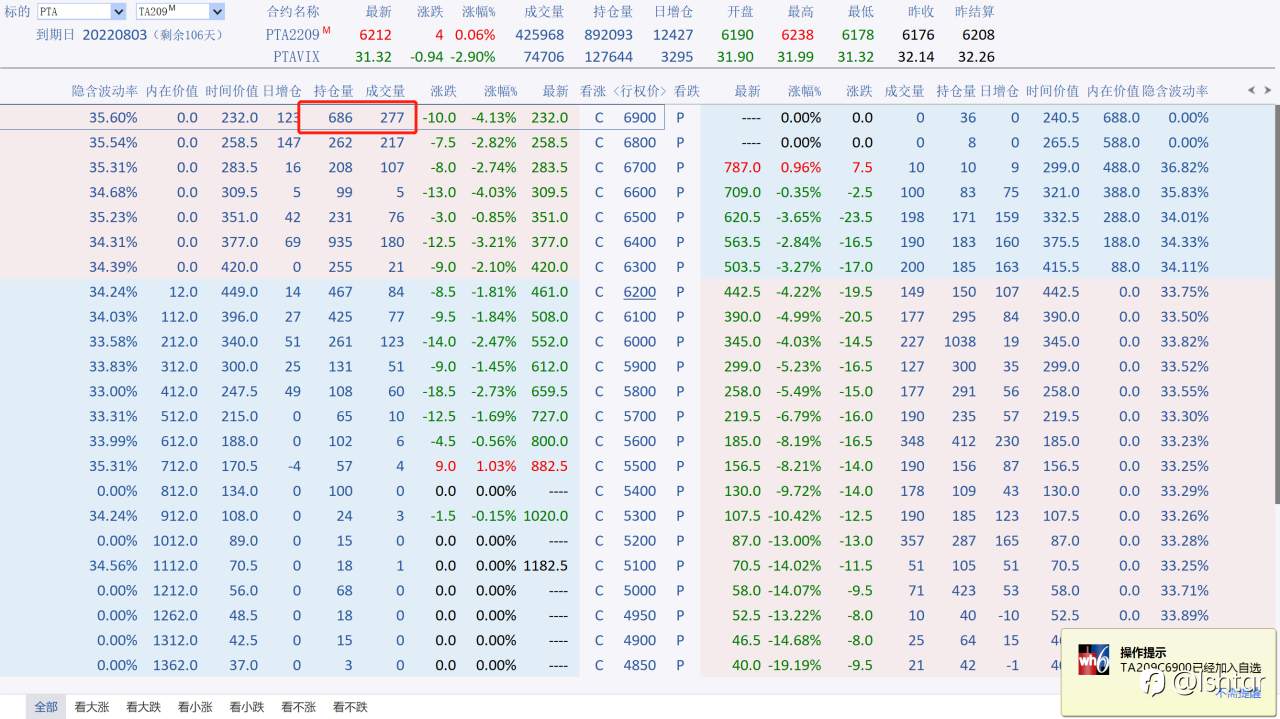Open the 看小涨 tab
1280x719 pixels.
point(195,707)
